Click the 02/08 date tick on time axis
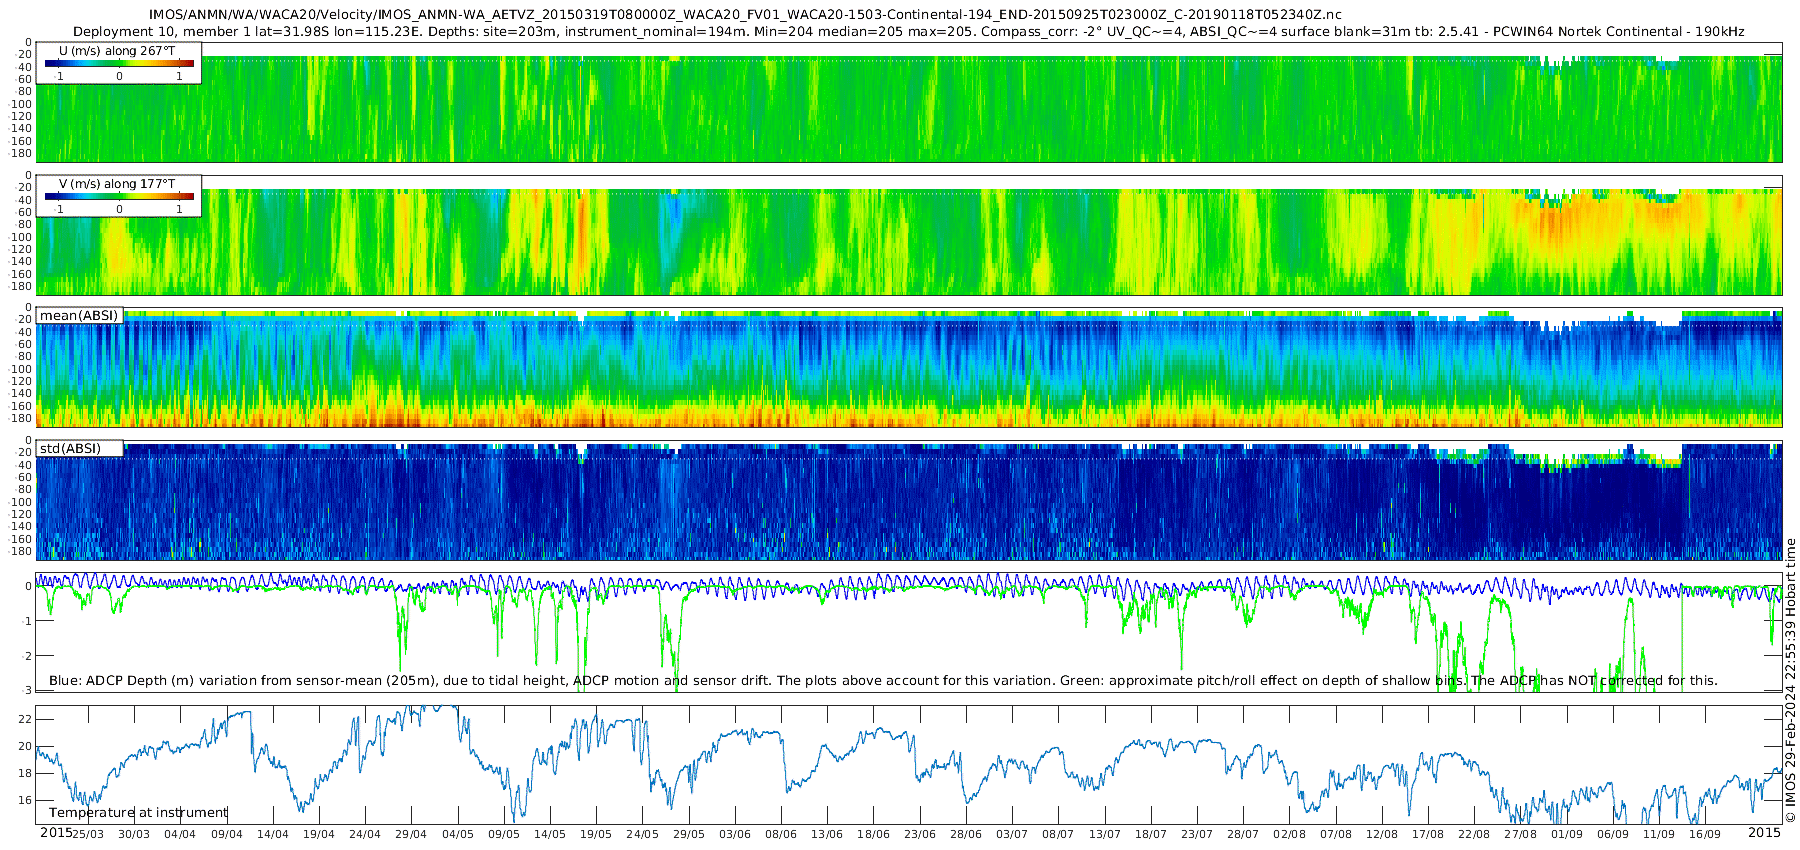Image resolution: width=1800 pixels, height=850 pixels. pos(1290,834)
